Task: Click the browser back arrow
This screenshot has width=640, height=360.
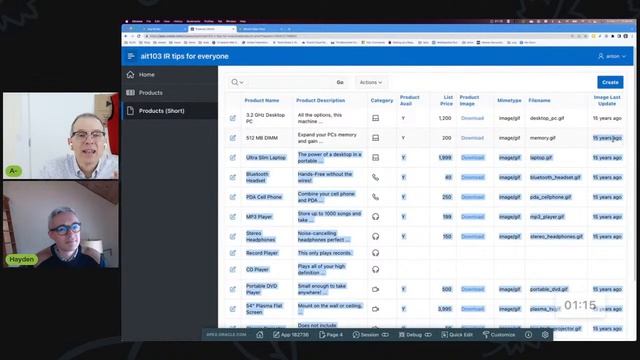Action: 126,36
